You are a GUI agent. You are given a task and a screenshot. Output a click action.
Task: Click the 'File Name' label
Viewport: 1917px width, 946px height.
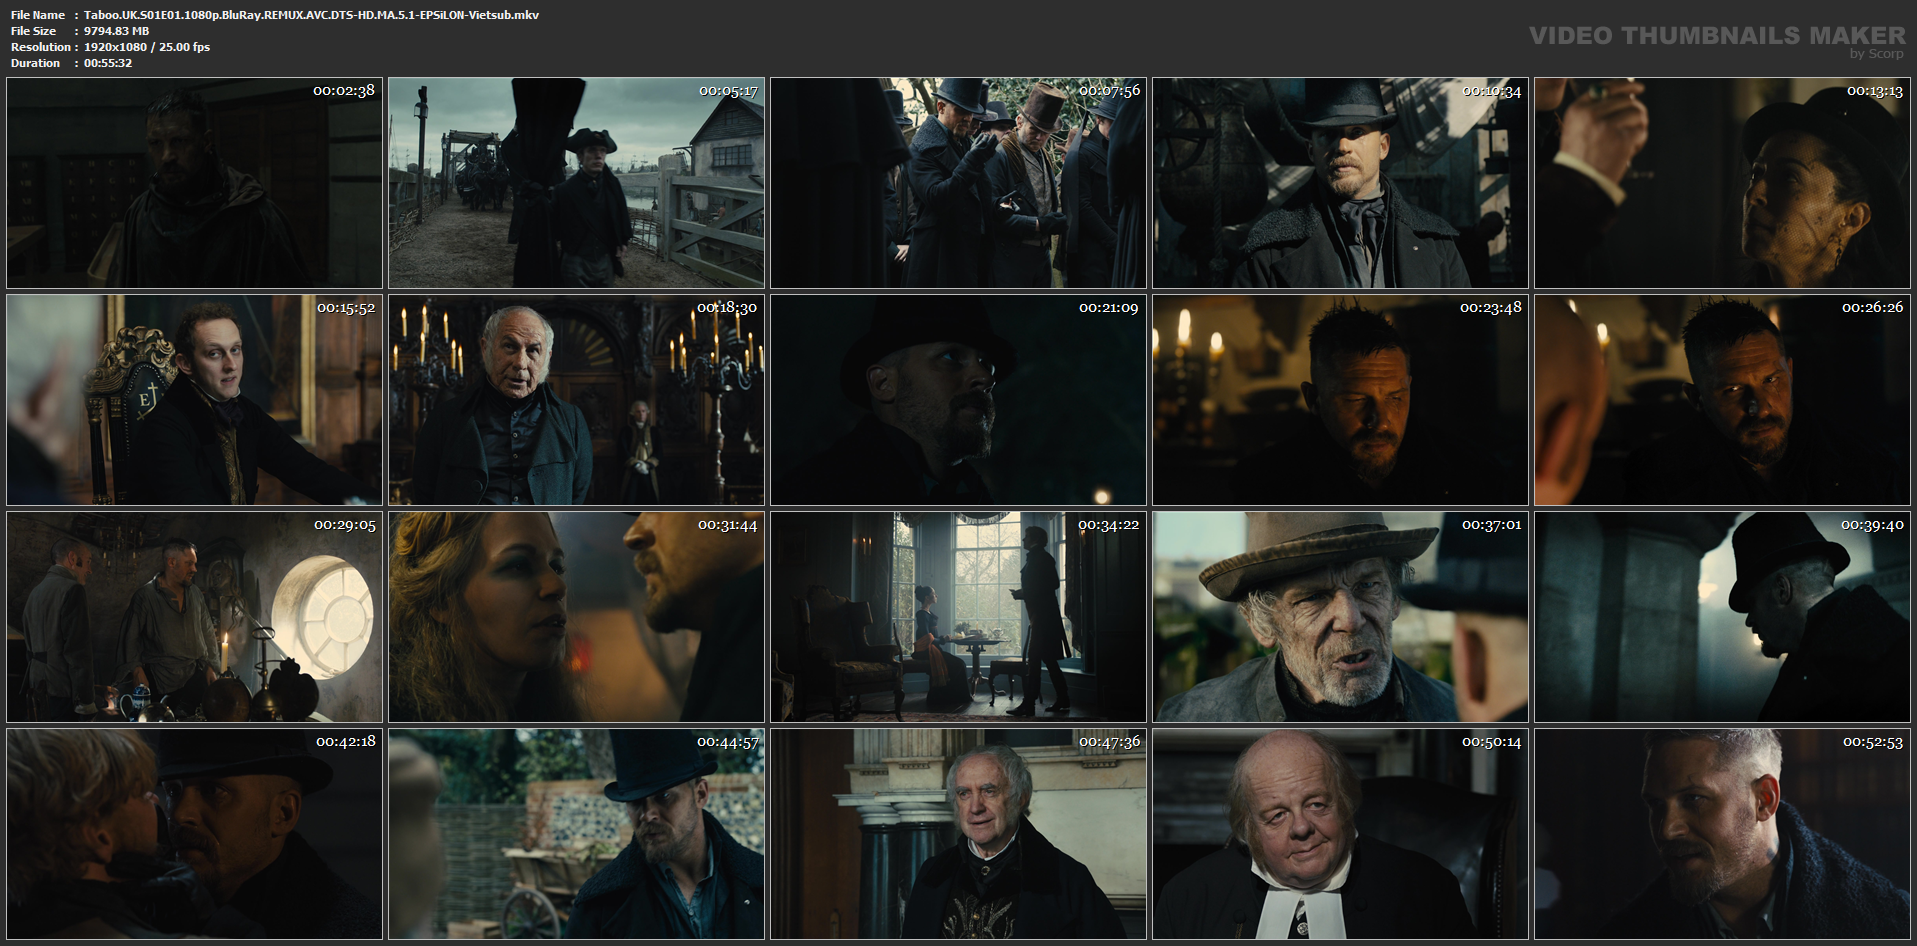(38, 15)
